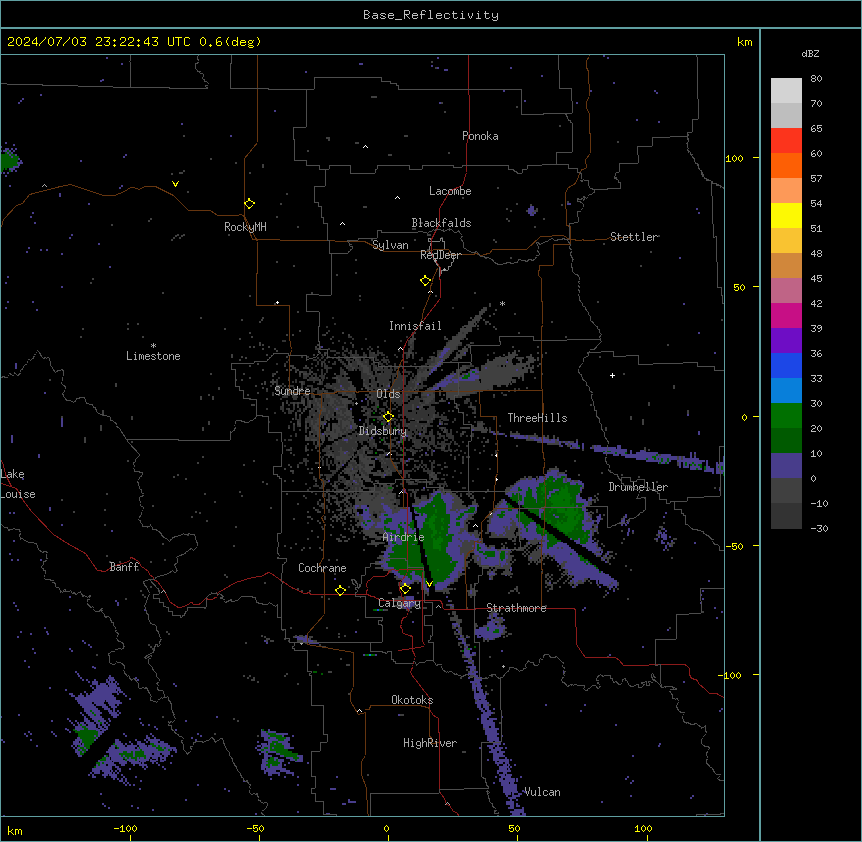Click the 2024/07/03 23:22:43 UTC timestamp

click(99, 42)
